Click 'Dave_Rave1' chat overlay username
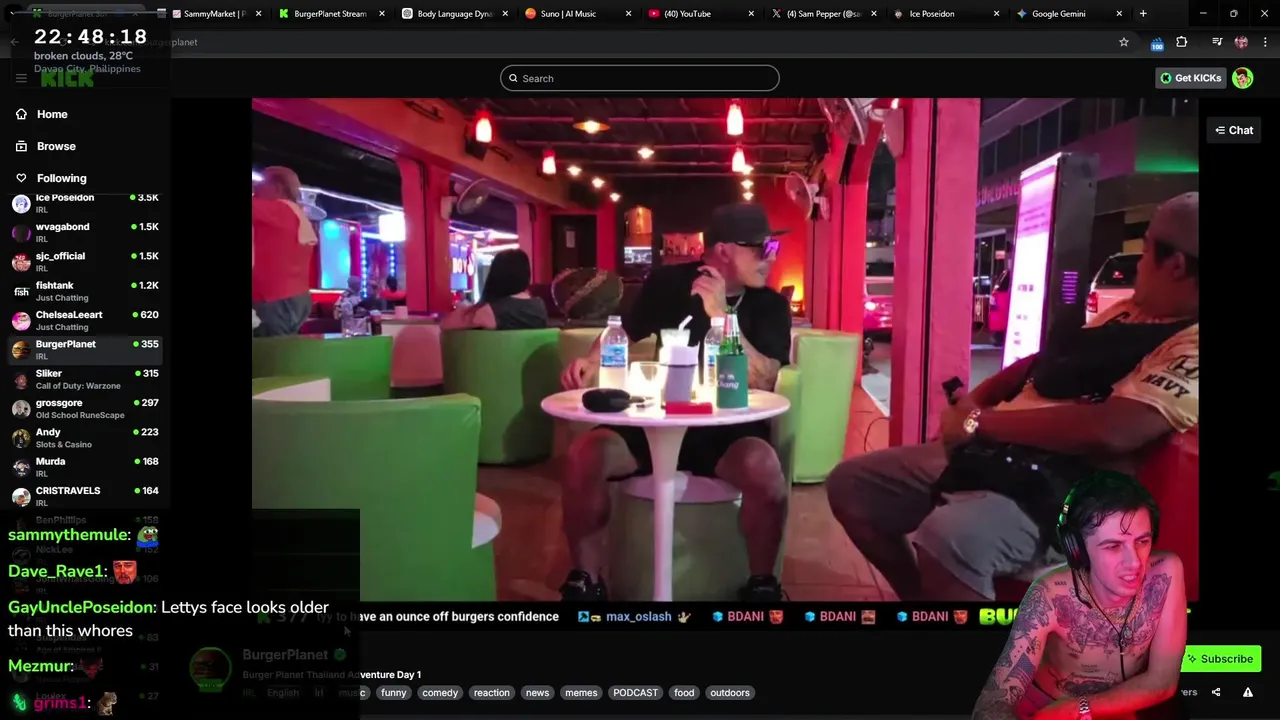Screen dimensions: 1280x720 [x=57, y=572]
